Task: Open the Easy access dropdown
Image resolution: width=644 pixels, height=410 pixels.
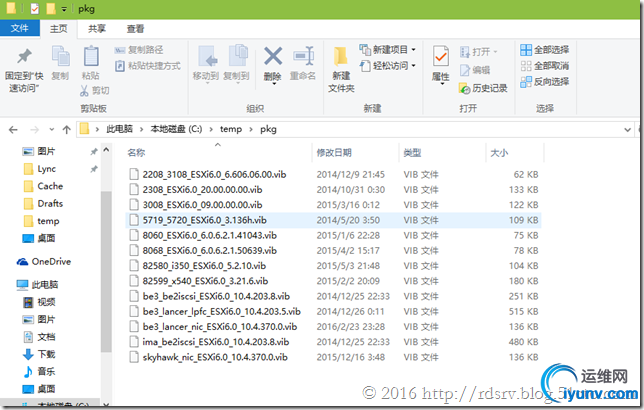Action: click(387, 65)
